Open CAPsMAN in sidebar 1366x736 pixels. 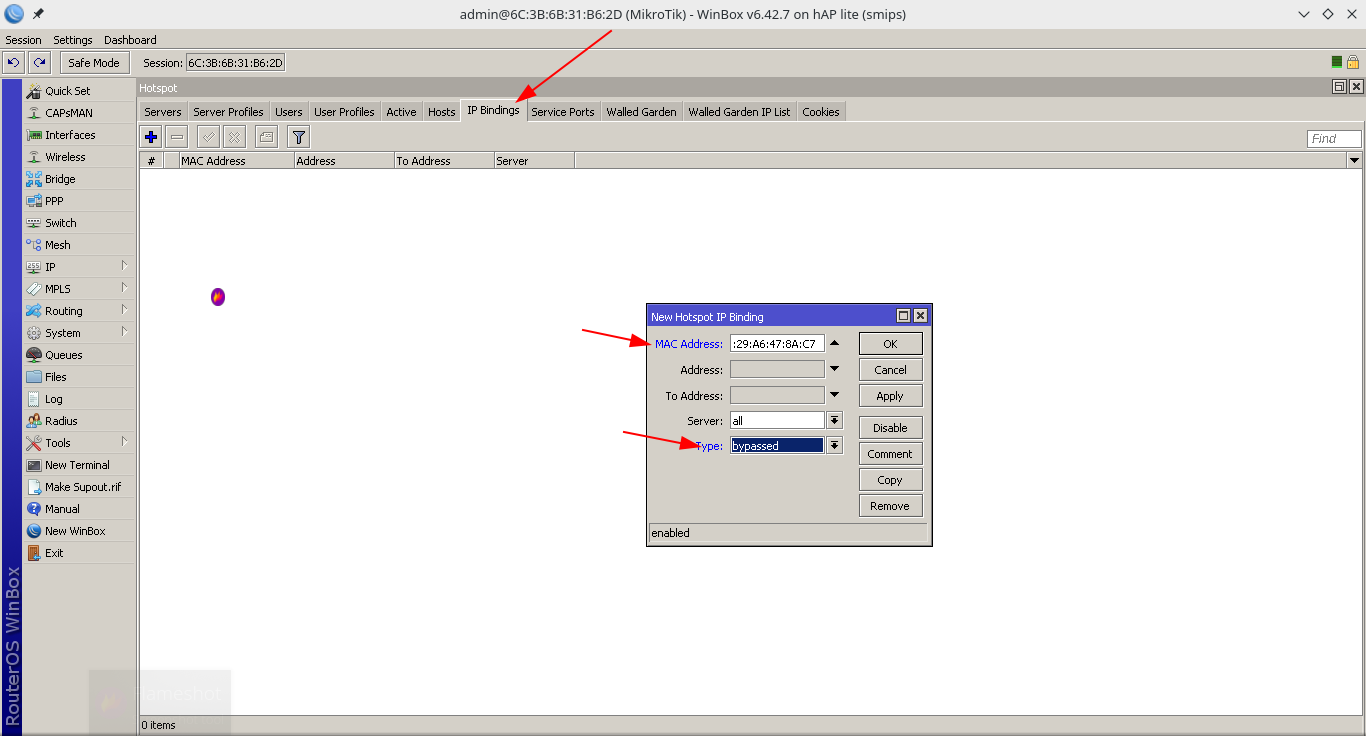79,113
